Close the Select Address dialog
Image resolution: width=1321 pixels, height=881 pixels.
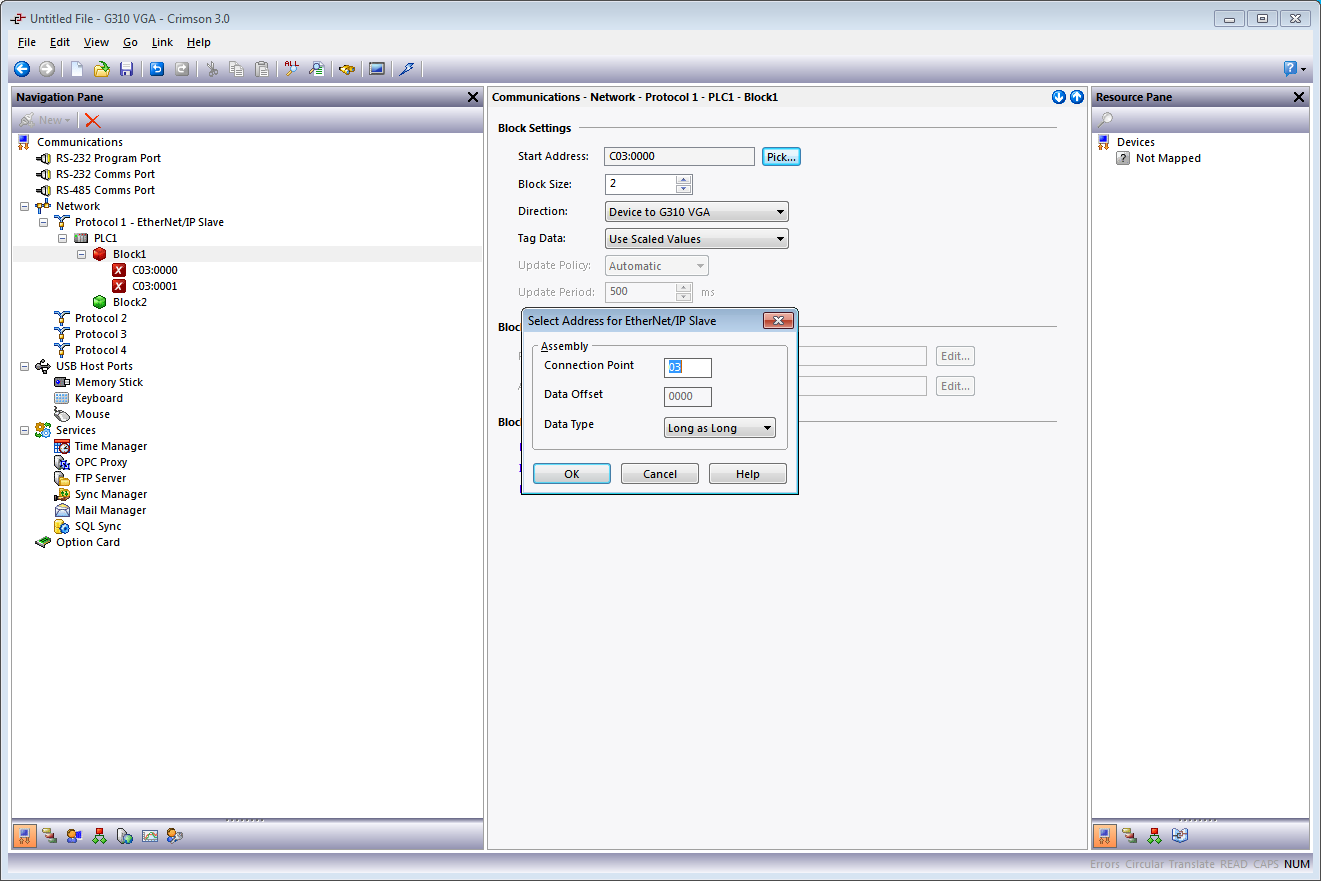pyautogui.click(x=778, y=321)
